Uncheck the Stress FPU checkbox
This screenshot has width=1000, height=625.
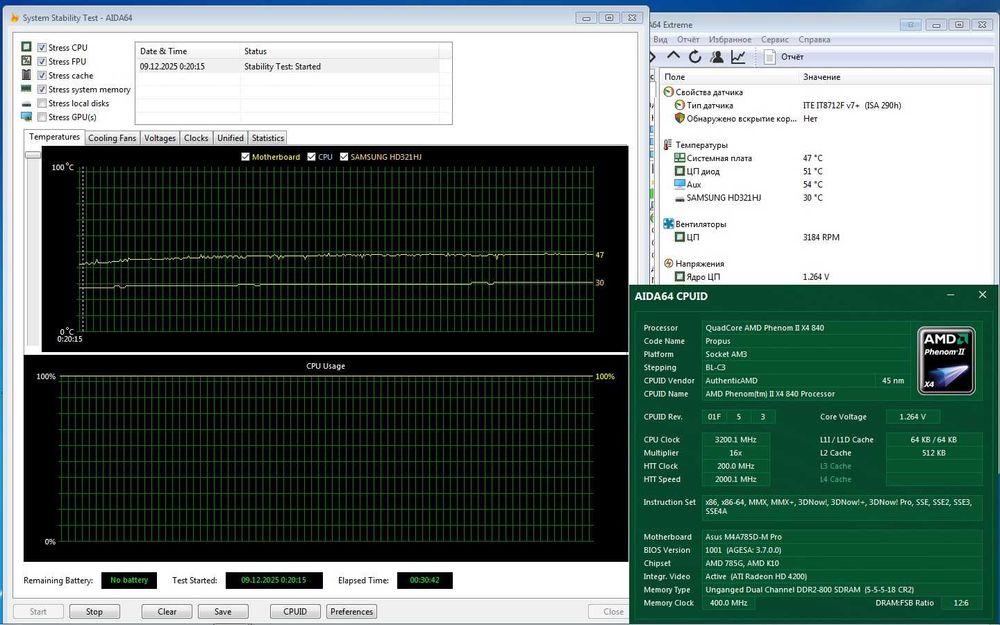(42, 61)
